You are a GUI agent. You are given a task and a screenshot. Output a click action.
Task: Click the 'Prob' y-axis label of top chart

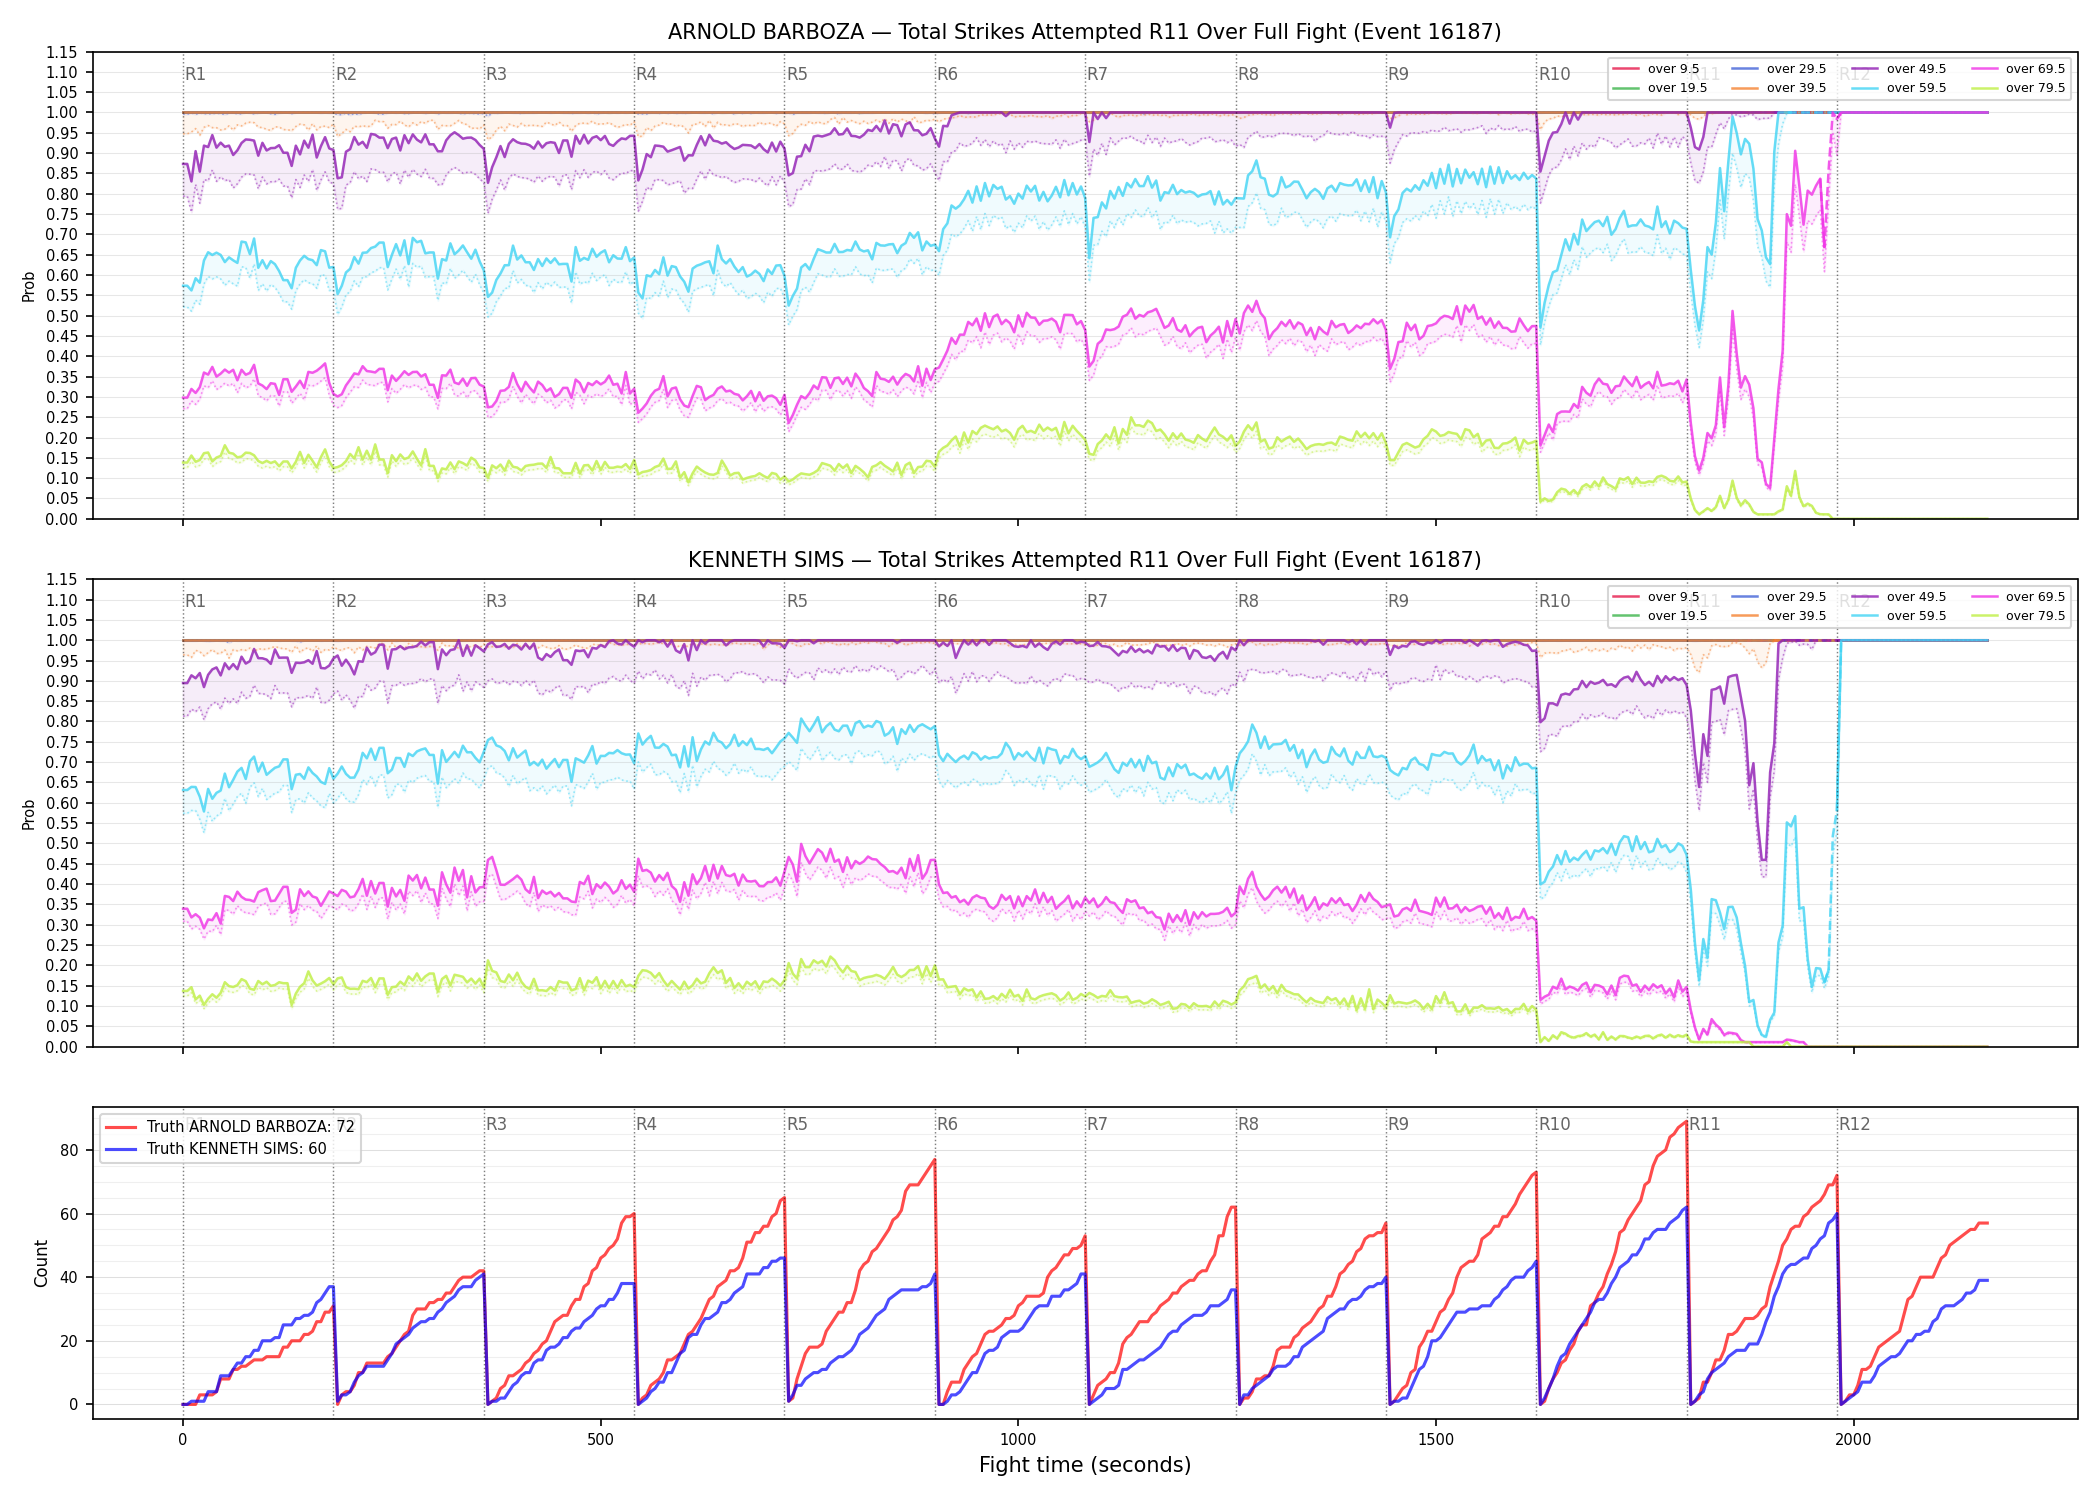29,286
